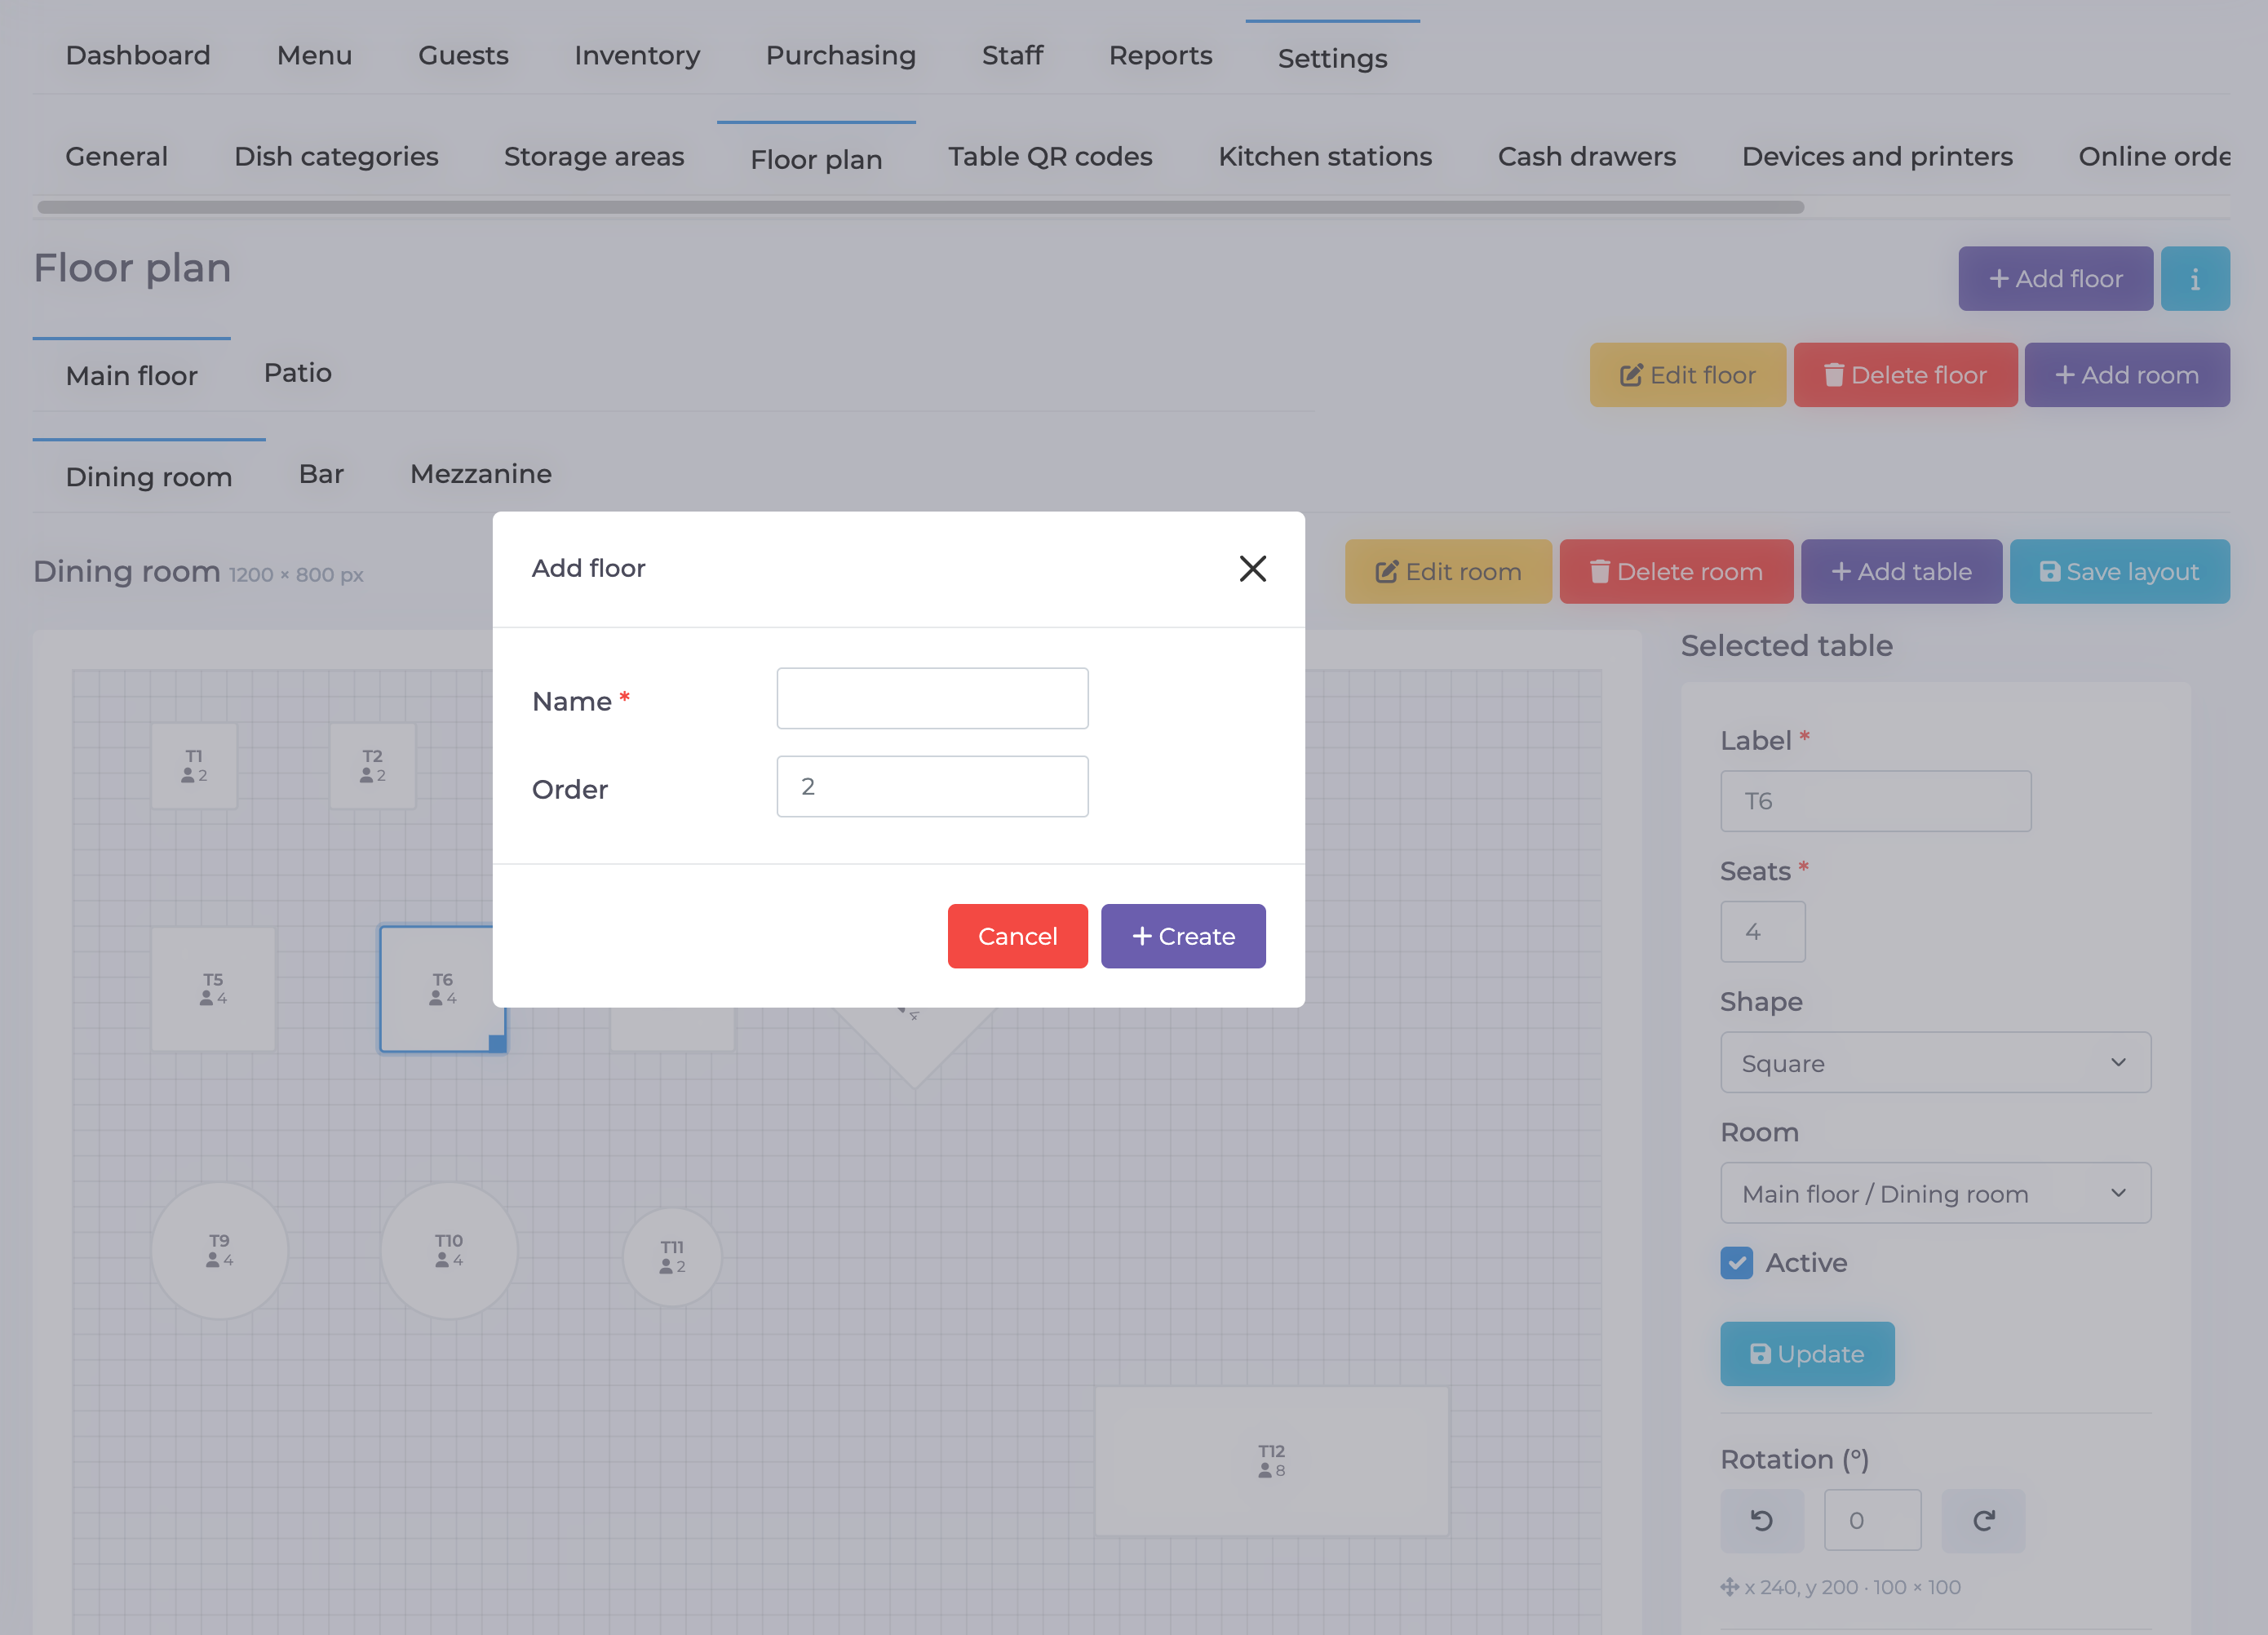Click the Order input field showing 2
Screen dimensions: 2268x1635
tap(932, 786)
